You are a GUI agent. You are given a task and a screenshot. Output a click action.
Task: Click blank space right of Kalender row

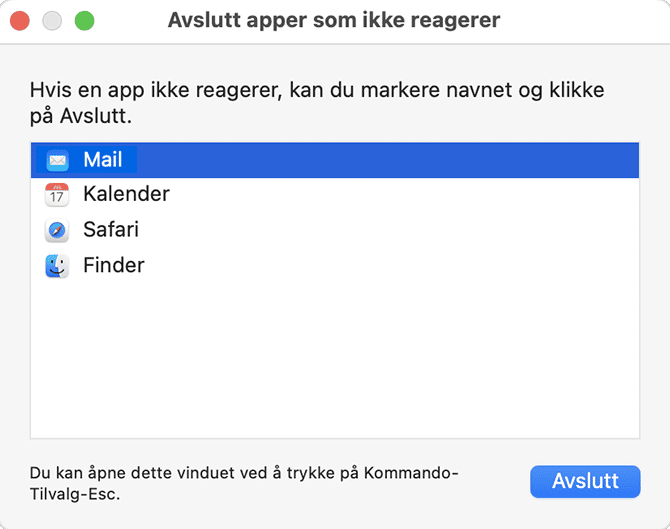[402, 195]
